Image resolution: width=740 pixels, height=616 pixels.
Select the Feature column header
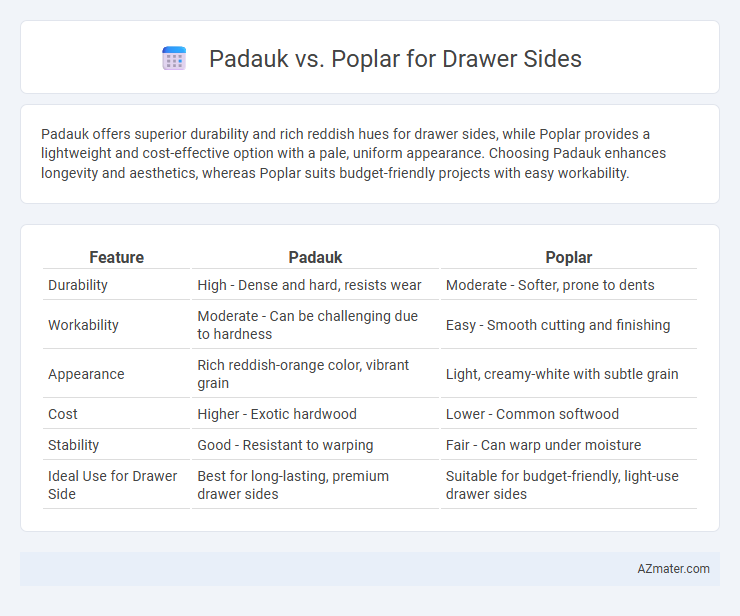point(117,257)
